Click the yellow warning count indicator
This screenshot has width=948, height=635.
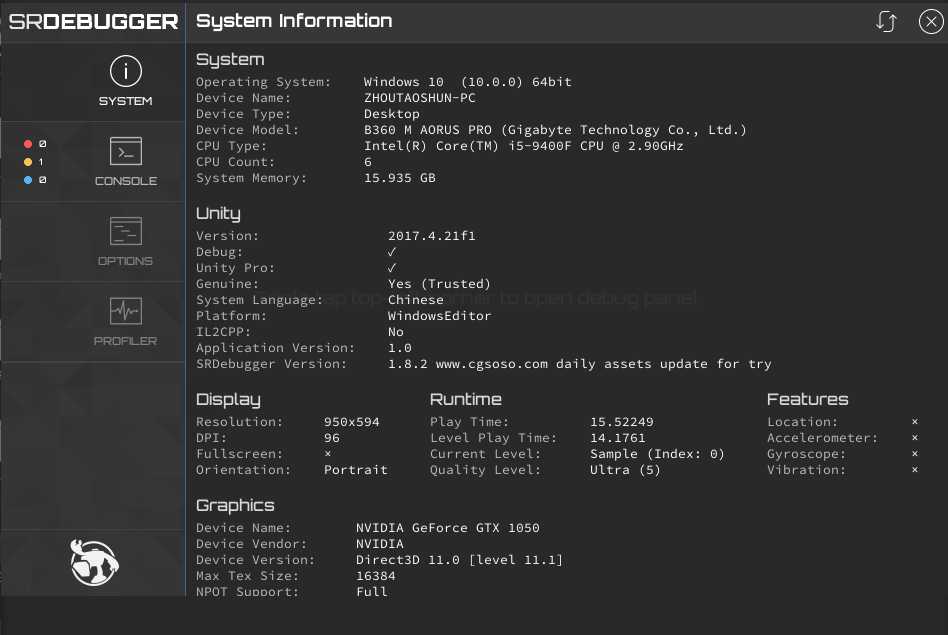coord(34,162)
